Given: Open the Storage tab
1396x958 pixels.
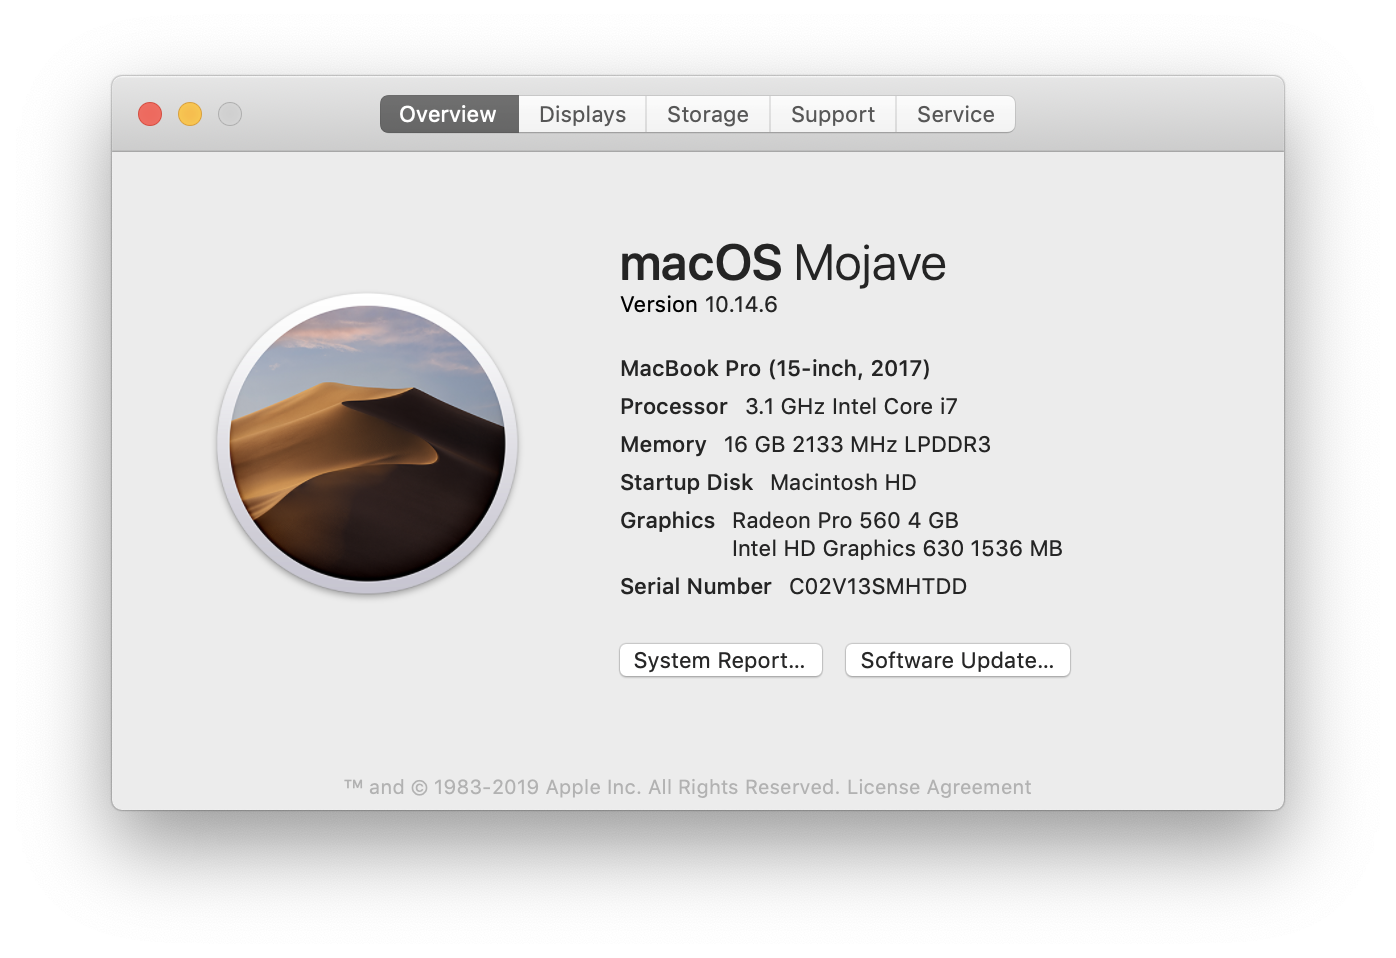Looking at the screenshot, I should 708,114.
